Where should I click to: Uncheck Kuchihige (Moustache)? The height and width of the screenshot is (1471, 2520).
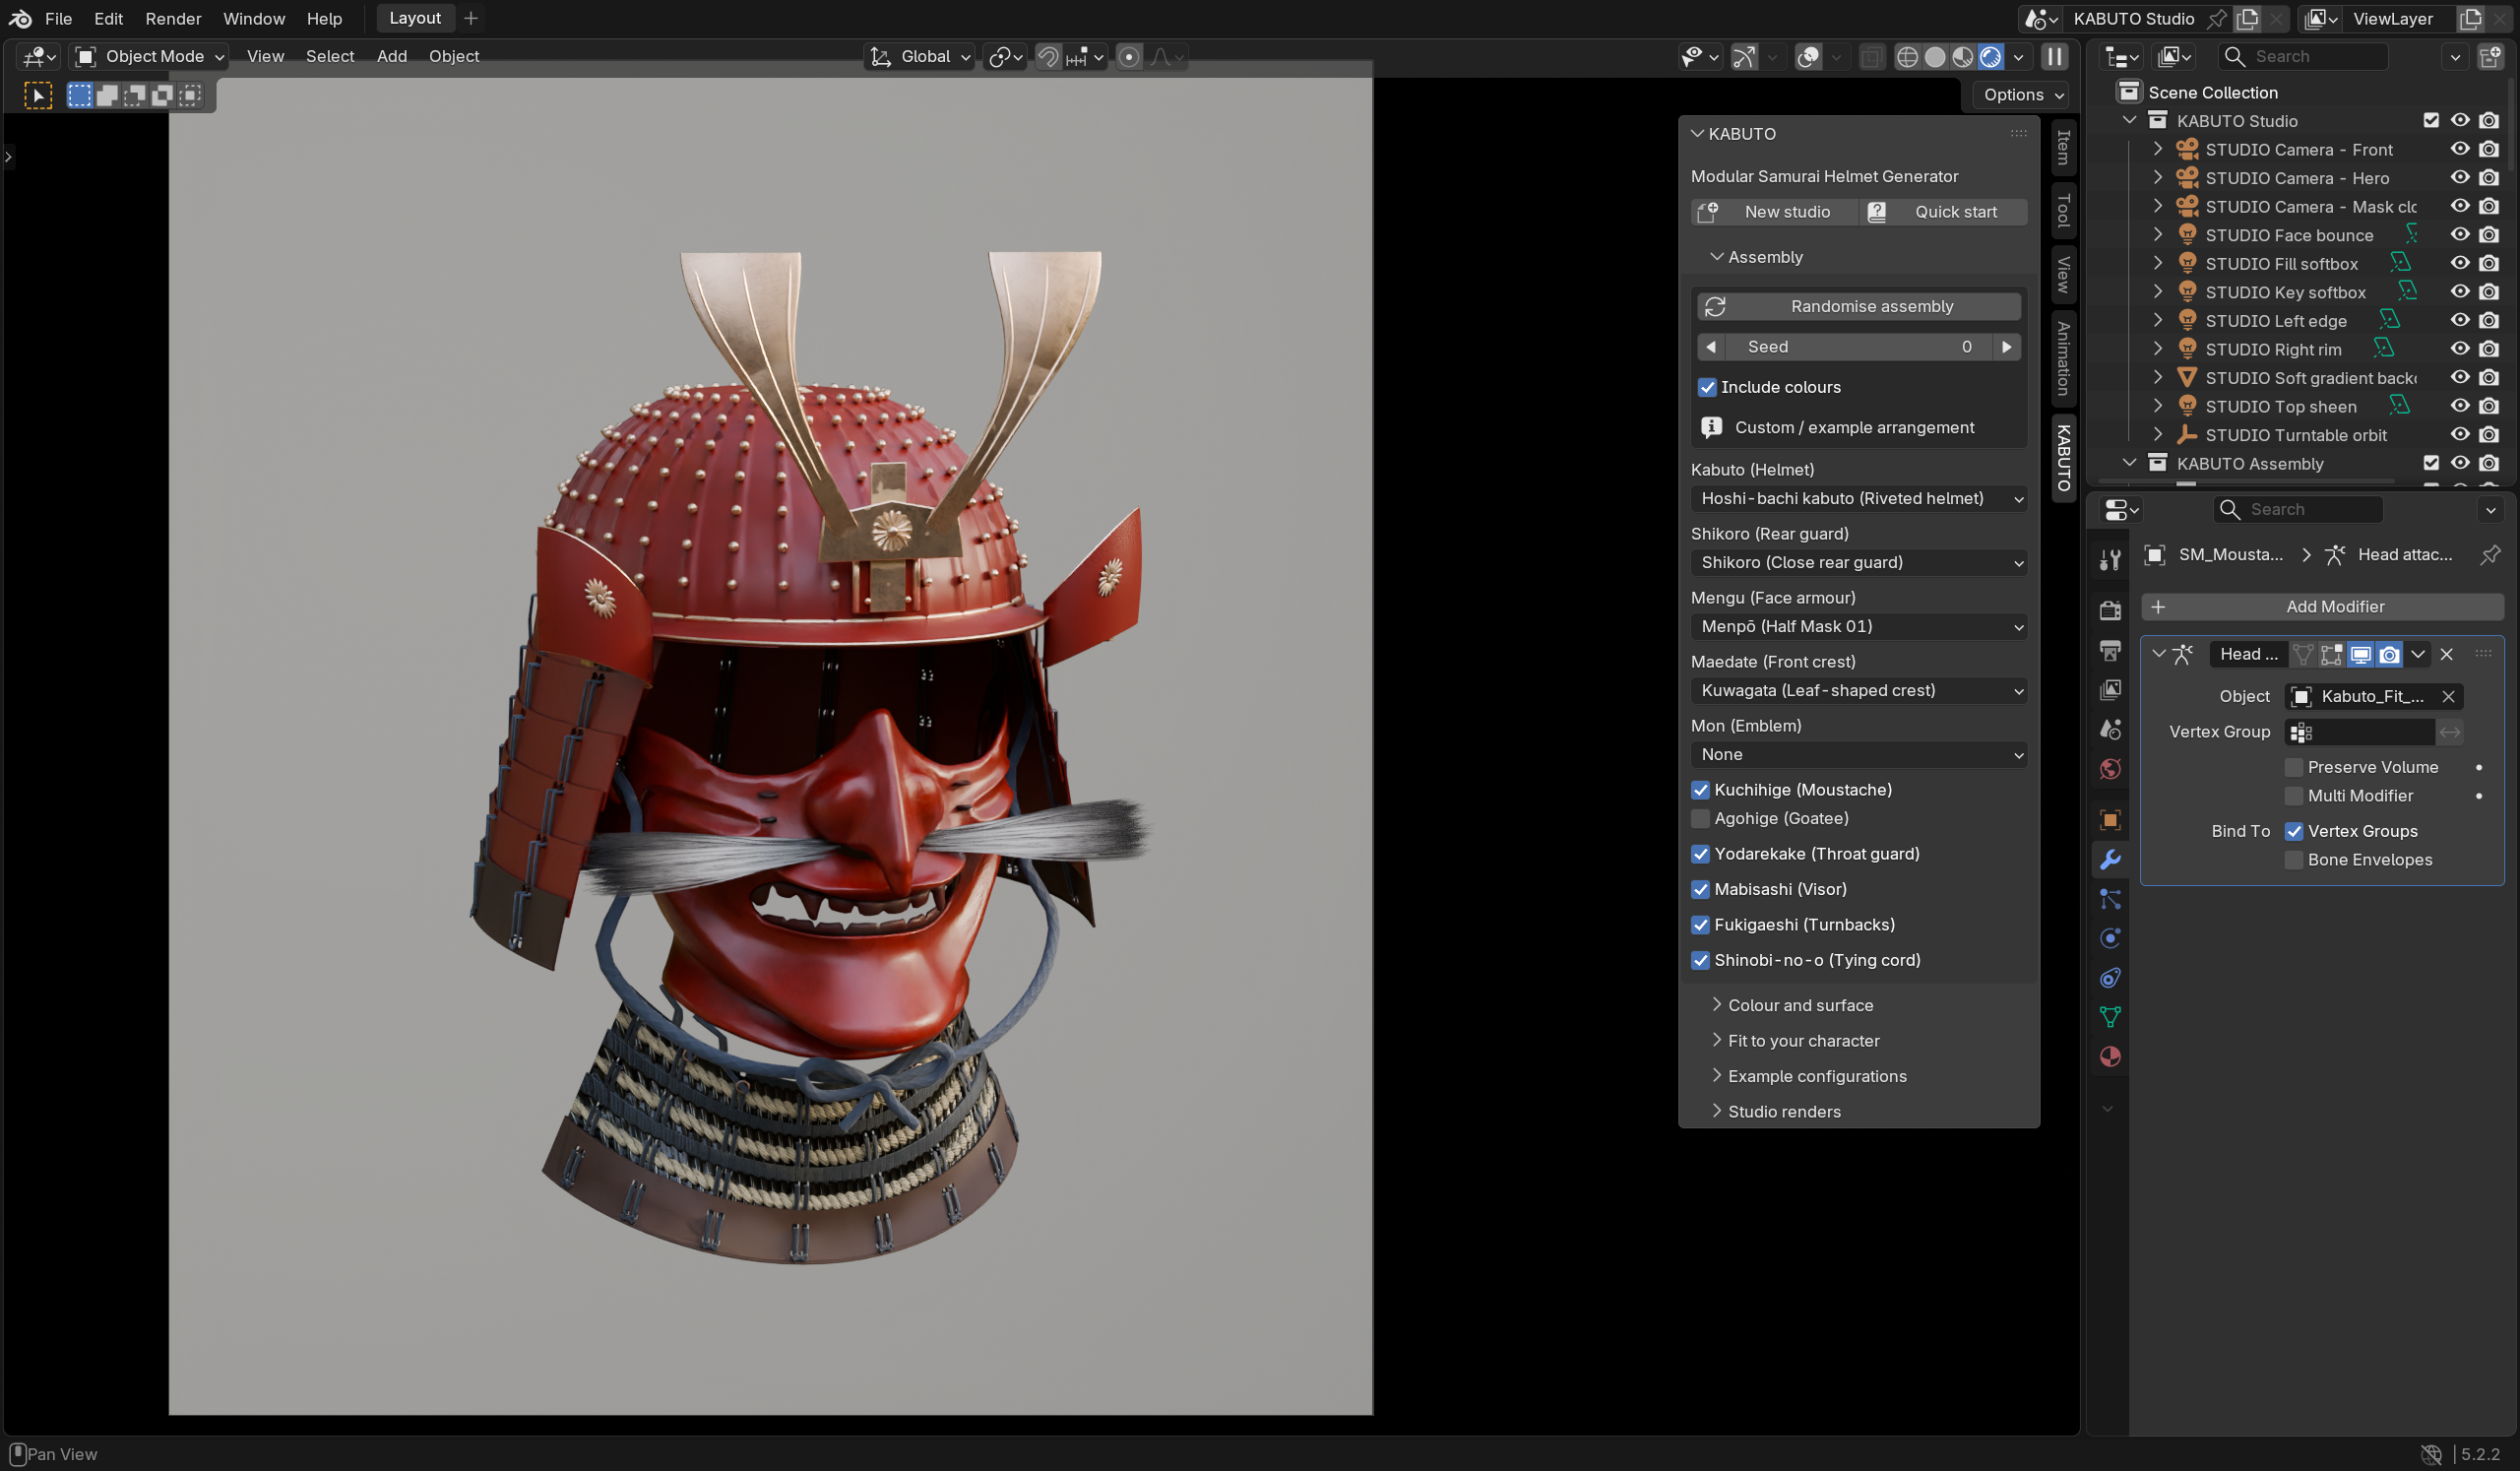[x=1700, y=790]
